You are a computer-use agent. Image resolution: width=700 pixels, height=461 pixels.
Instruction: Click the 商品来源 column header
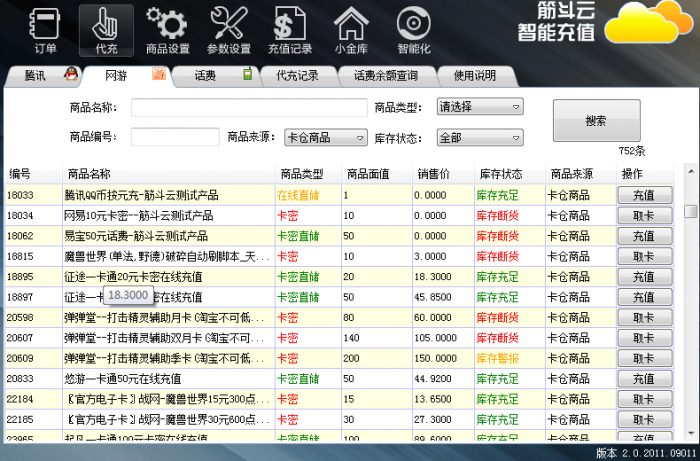[581, 174]
